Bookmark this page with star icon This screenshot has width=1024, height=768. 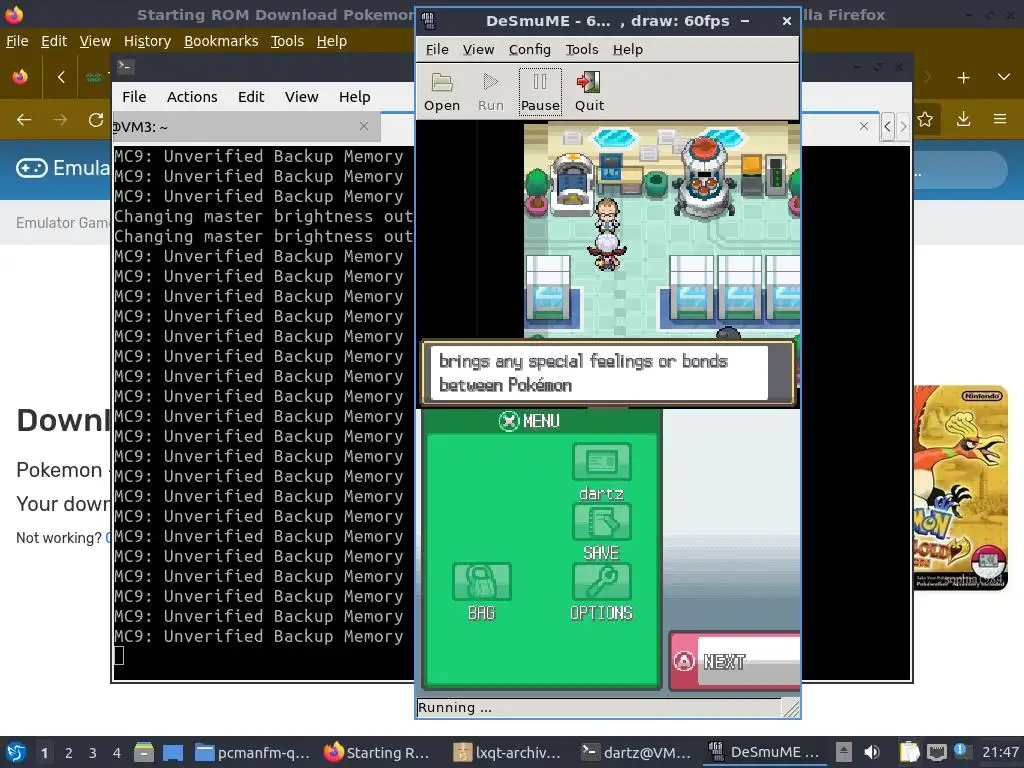(x=925, y=120)
